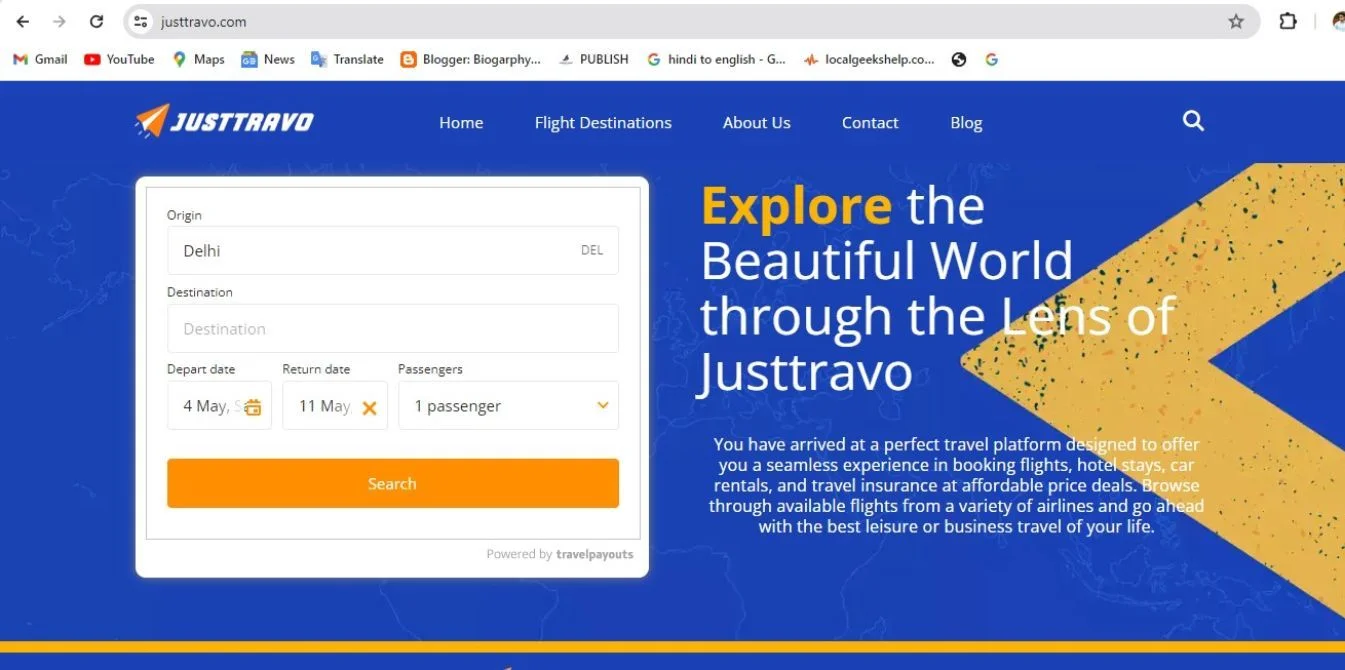Viewport: 1345px width, 670px height.
Task: Open the Blog menu item
Action: [x=966, y=123]
